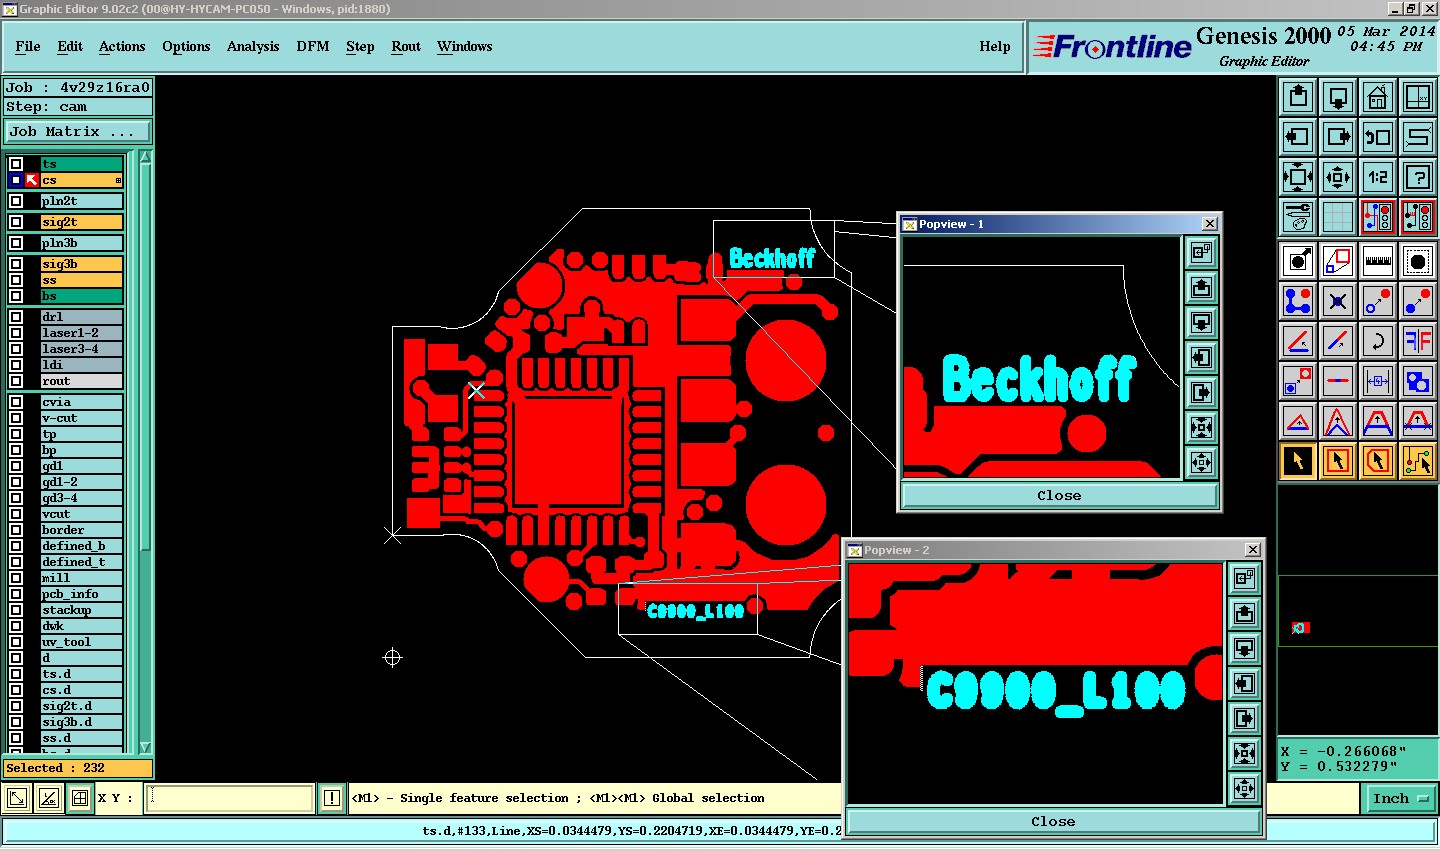Choose the net selection mode icon
The height and width of the screenshot is (851, 1440).
click(1418, 461)
